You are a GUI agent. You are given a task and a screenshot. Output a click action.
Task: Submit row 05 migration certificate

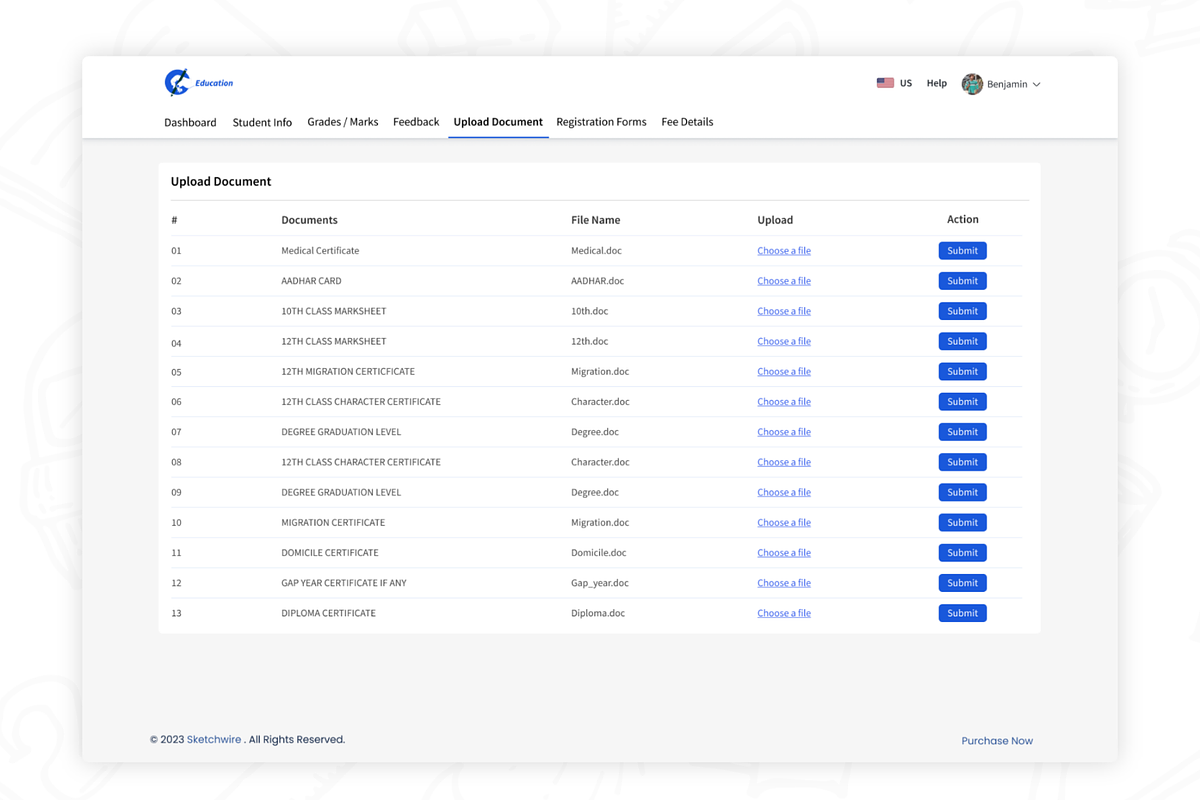click(962, 371)
